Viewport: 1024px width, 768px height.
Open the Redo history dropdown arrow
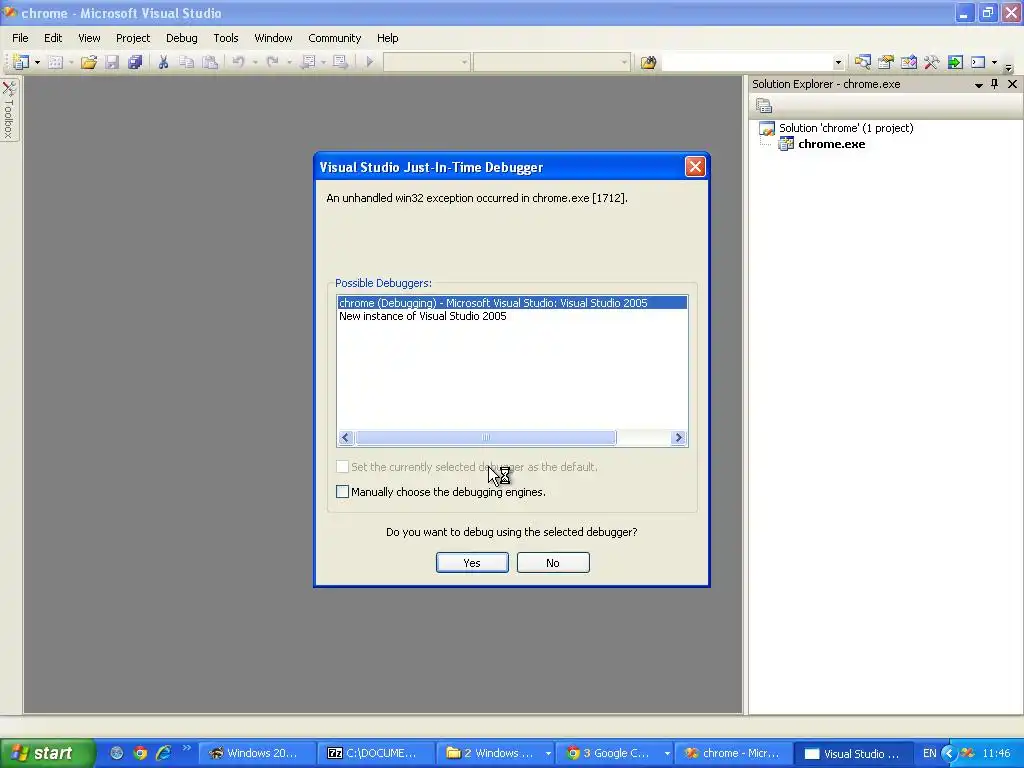[x=289, y=63]
